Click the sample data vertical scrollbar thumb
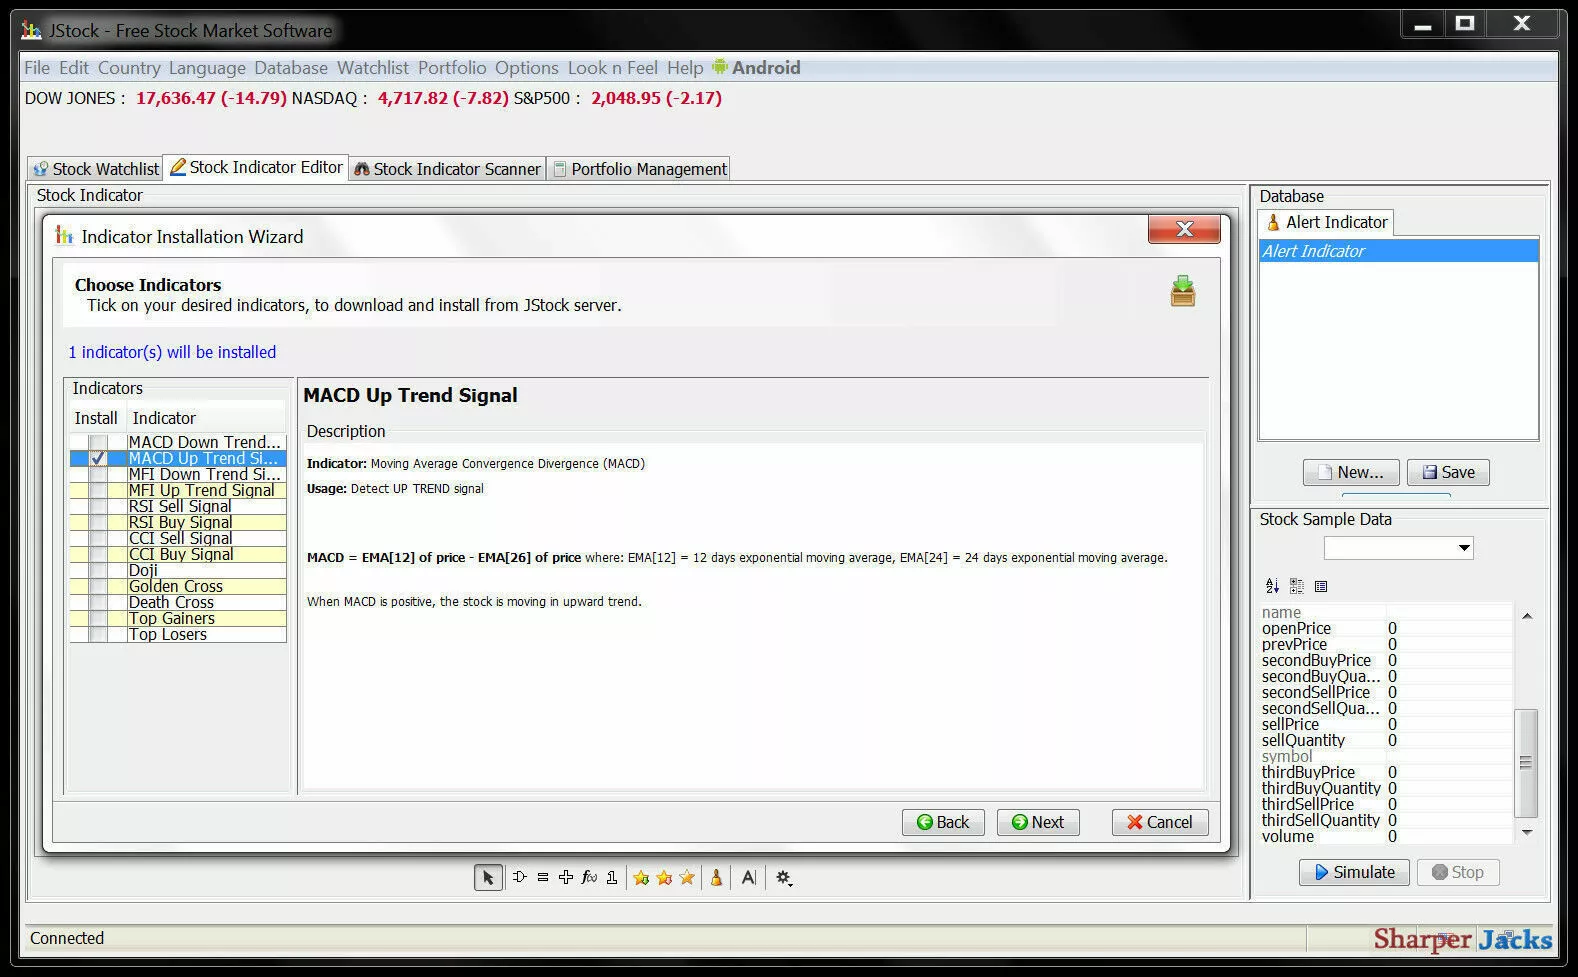Screen dimensions: 1578x977 (1526, 763)
